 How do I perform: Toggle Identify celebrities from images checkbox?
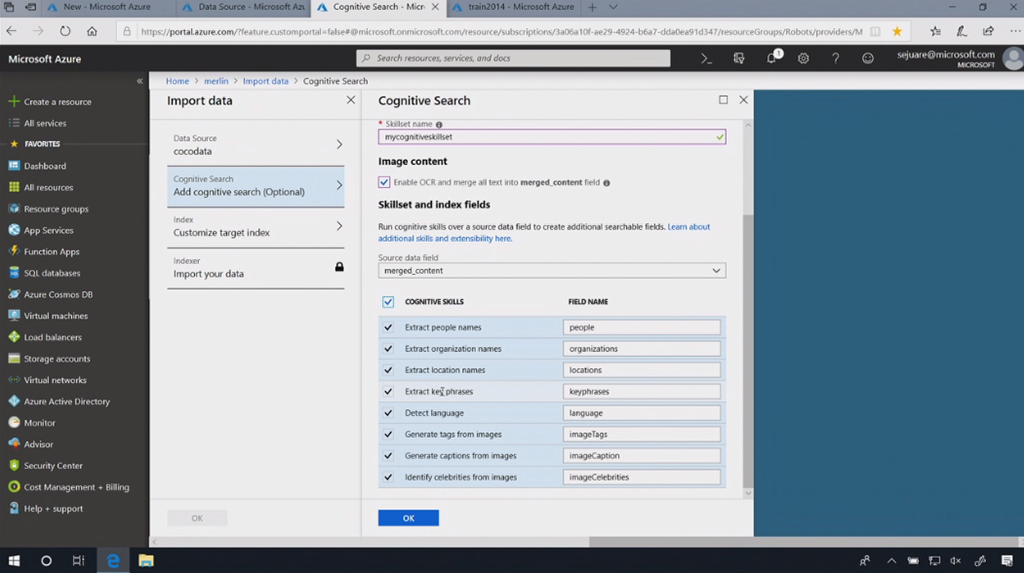pyautogui.click(x=388, y=478)
